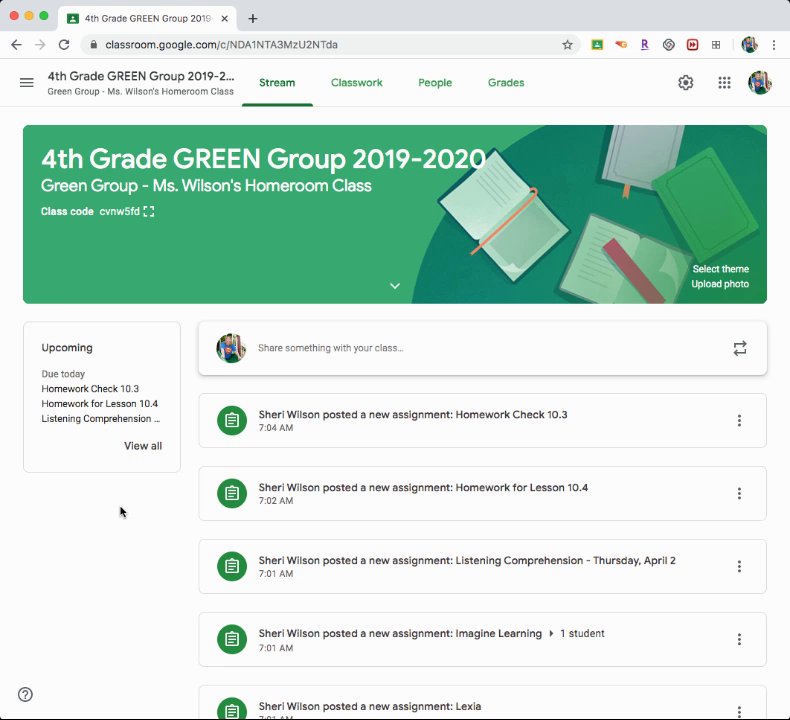Open Chrome three-dot menu
The height and width of the screenshot is (720, 790).
pos(774,45)
